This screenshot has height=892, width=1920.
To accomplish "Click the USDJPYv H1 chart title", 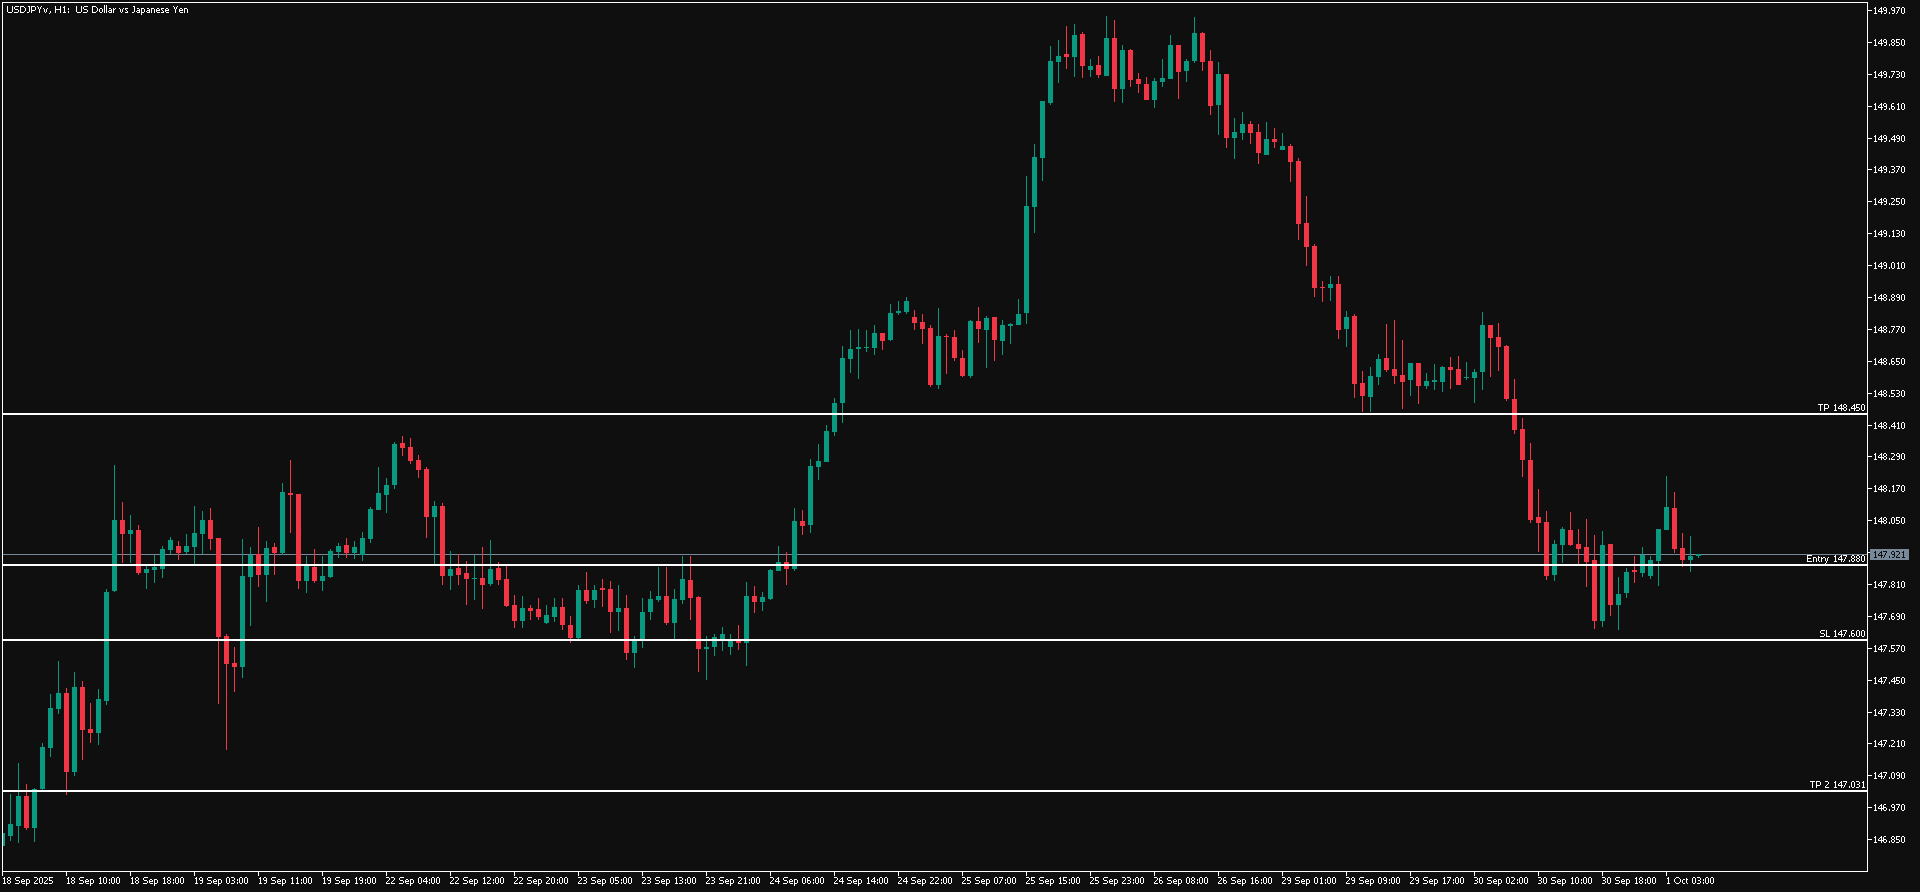I will pyautogui.click(x=96, y=10).
